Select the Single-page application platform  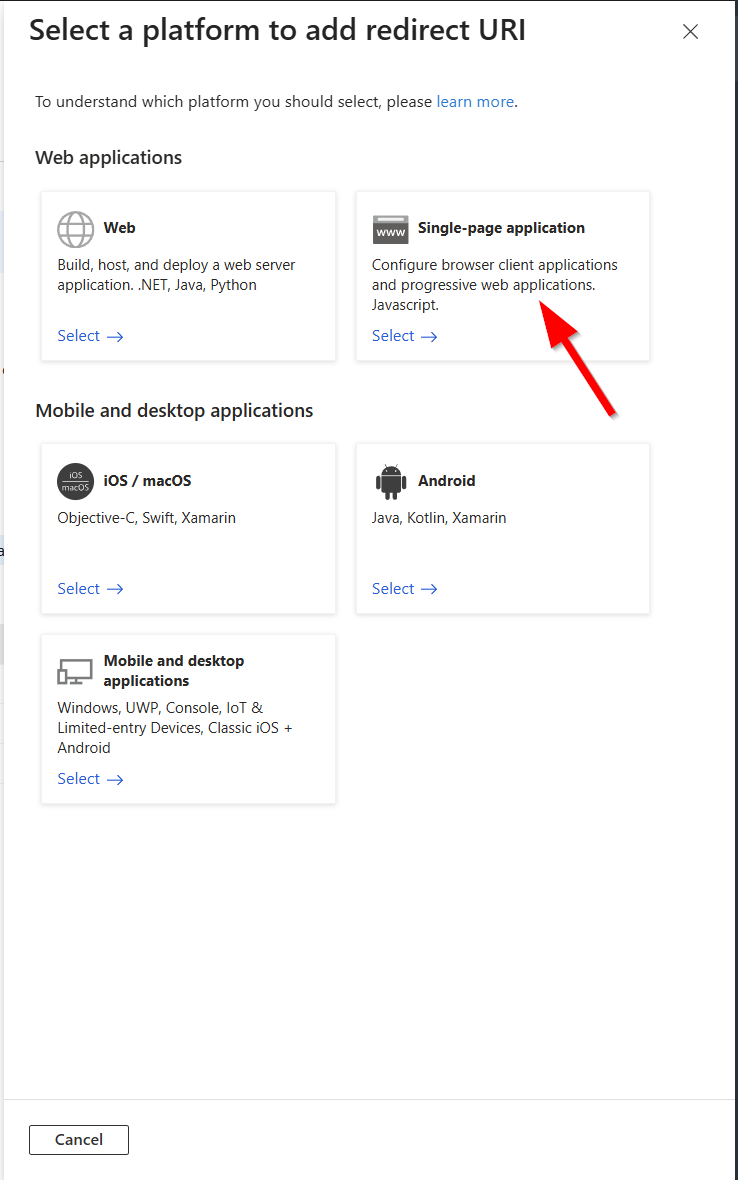point(405,336)
